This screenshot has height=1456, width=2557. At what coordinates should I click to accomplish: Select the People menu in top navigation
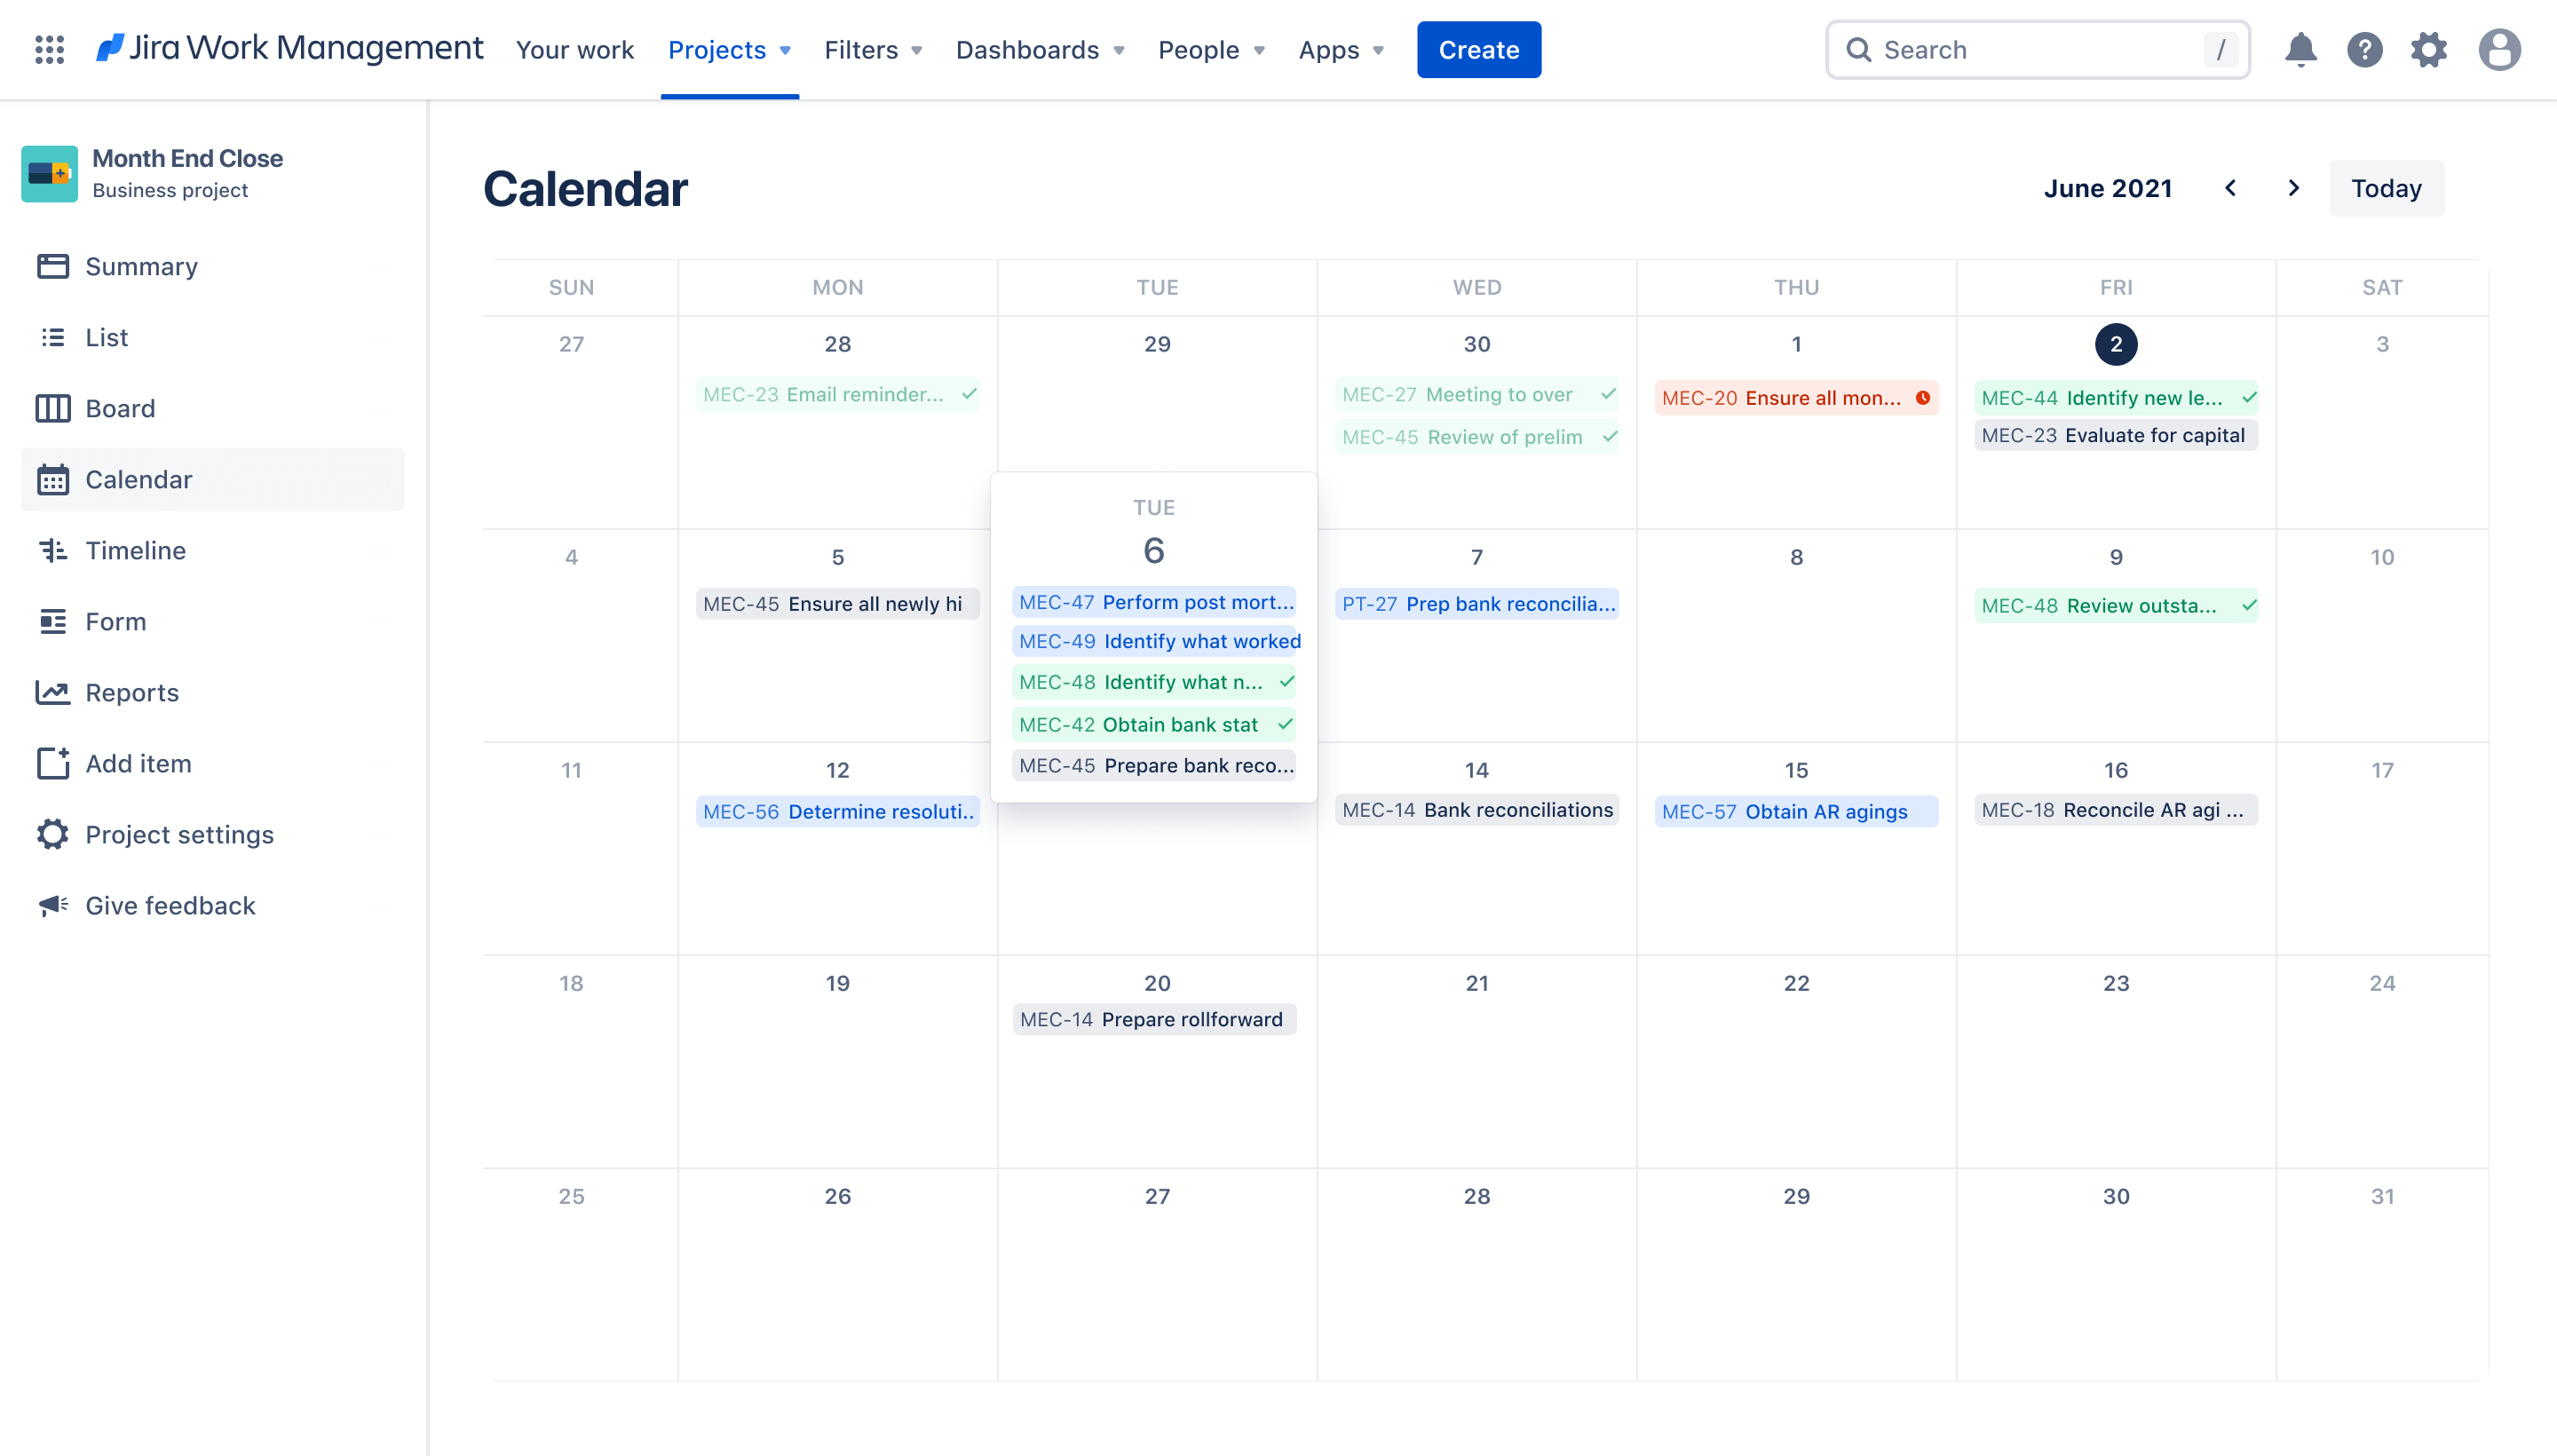(x=1212, y=49)
